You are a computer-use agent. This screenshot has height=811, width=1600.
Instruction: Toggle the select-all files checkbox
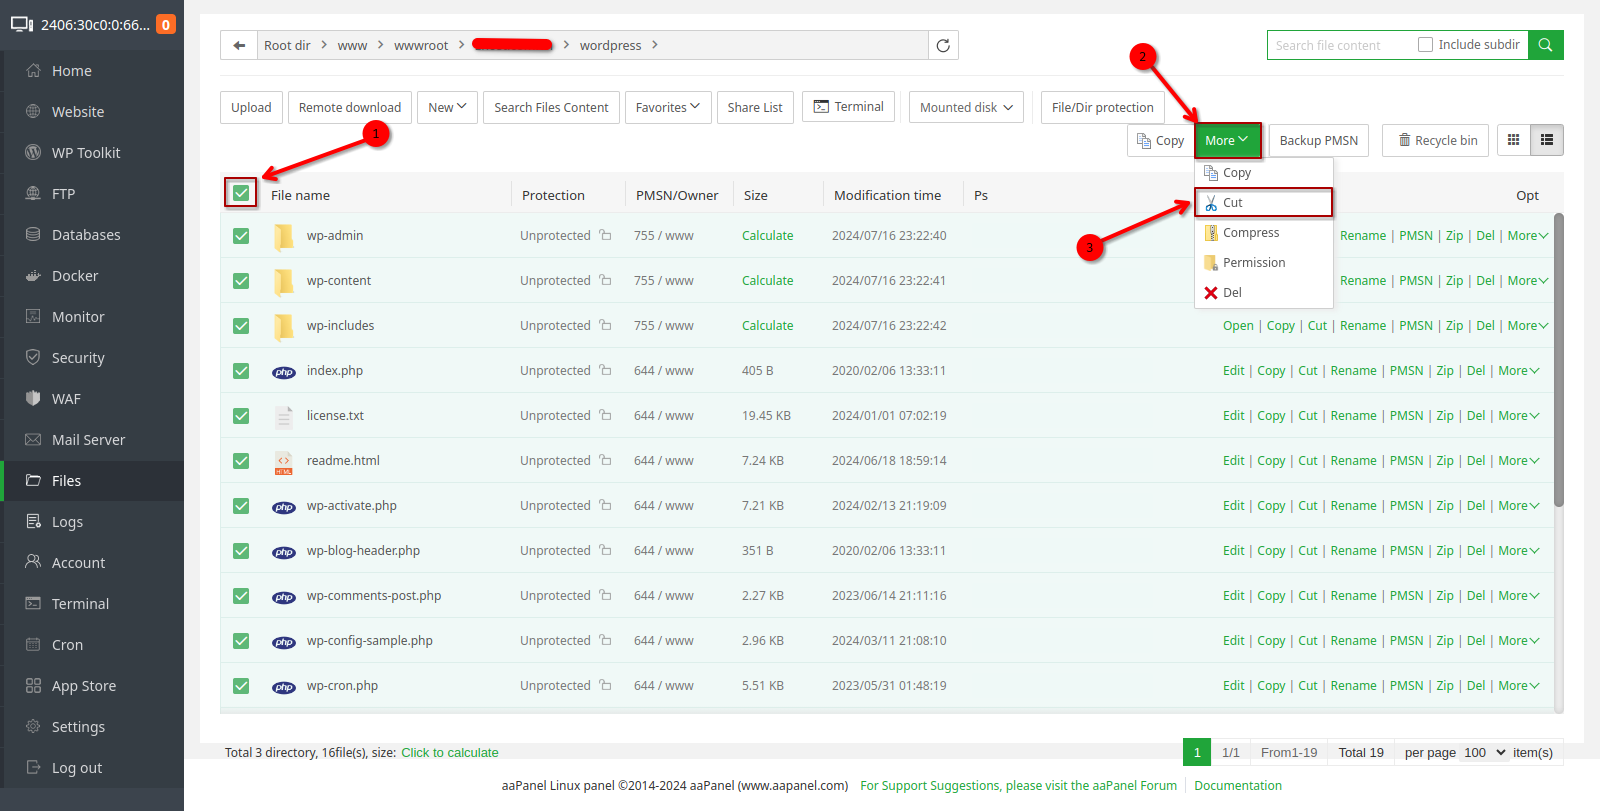click(x=241, y=193)
